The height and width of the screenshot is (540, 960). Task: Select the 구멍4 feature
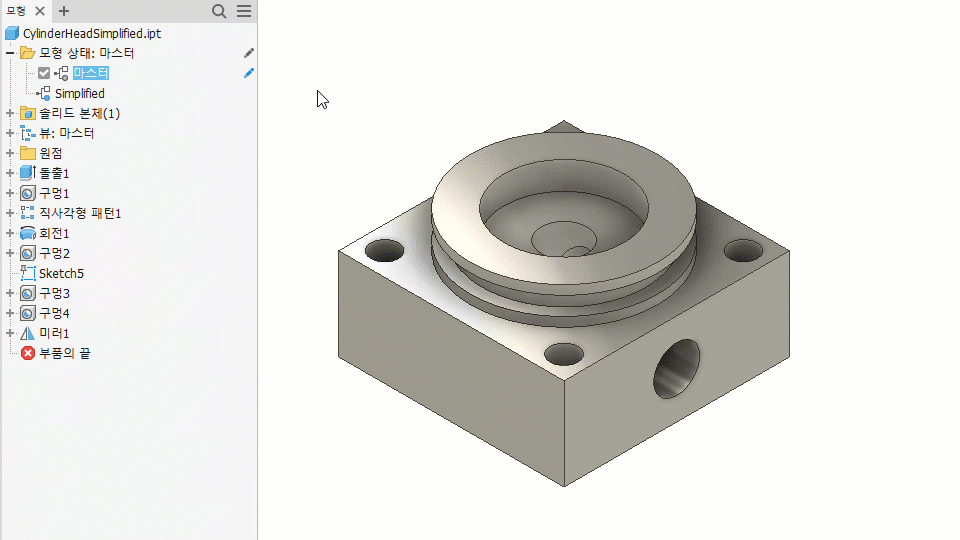[x=54, y=313]
